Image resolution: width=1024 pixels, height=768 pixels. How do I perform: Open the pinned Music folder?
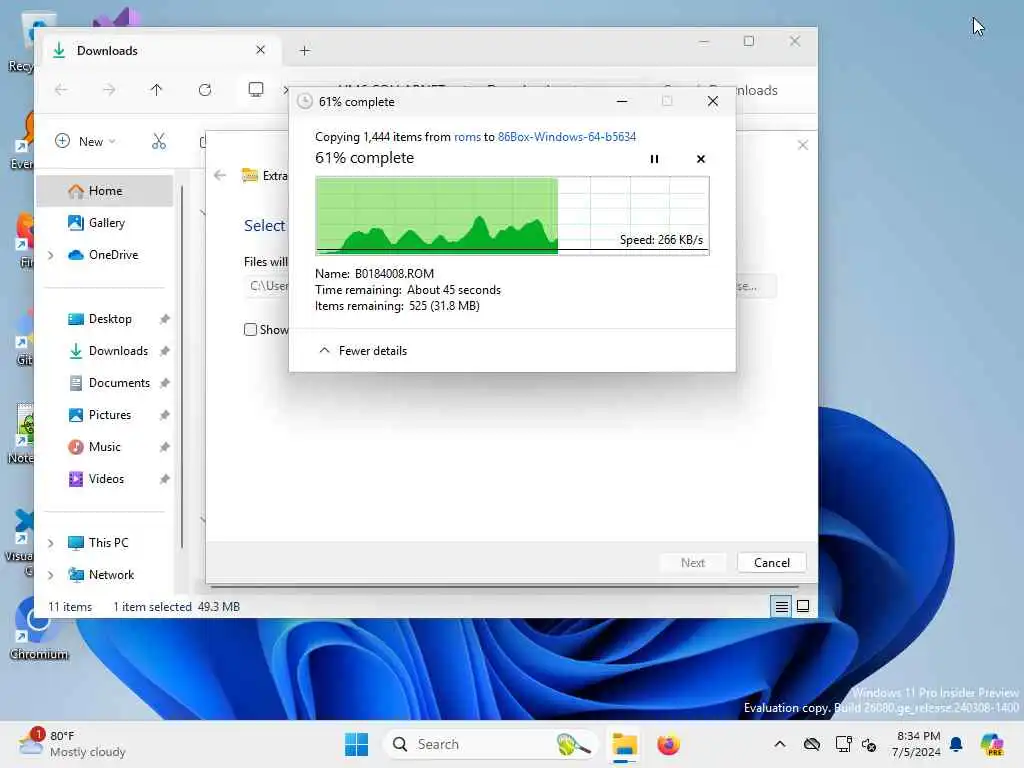pos(95,447)
